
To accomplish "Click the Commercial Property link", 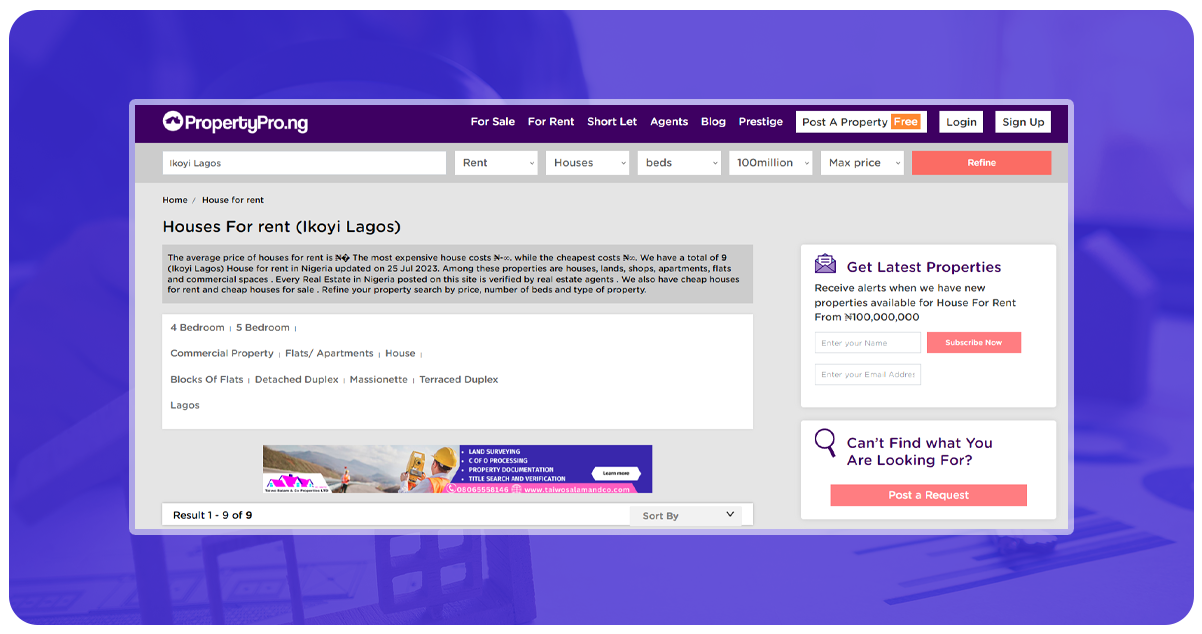I will click(222, 354).
